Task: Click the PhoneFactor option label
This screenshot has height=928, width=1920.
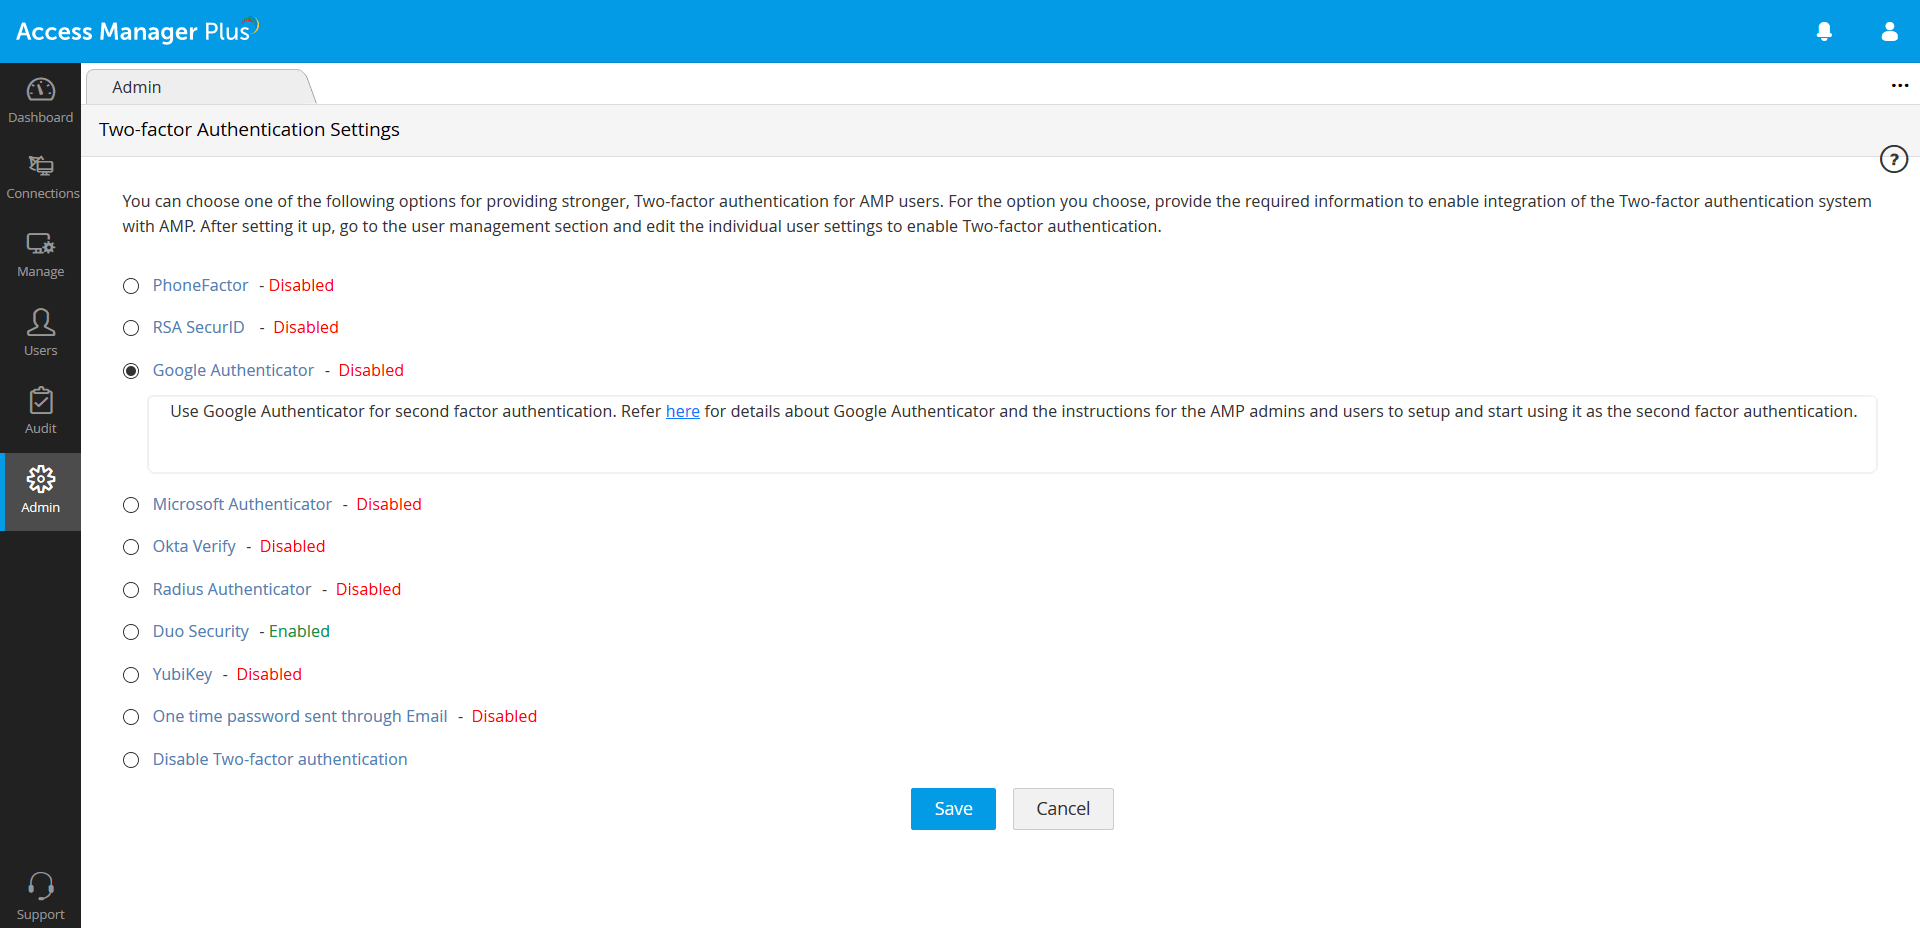Action: pyautogui.click(x=200, y=285)
